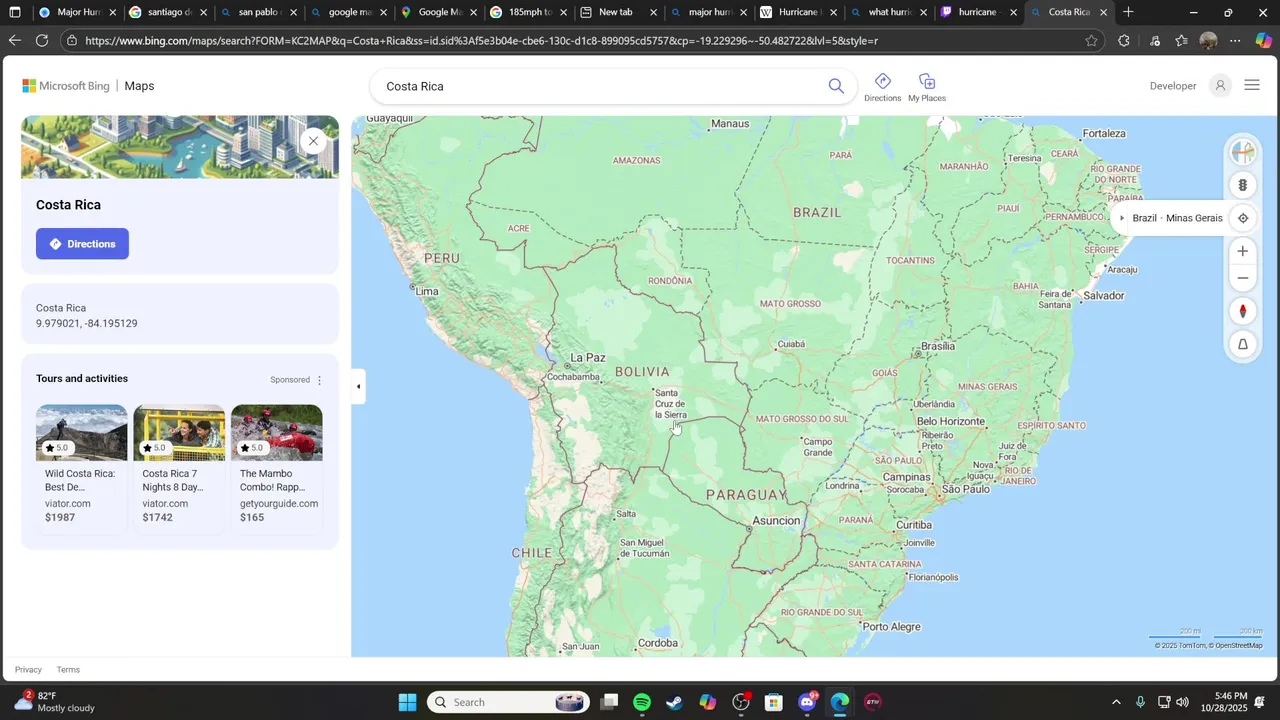Show hidden system tray icons
The height and width of the screenshot is (720, 1280).
[1116, 702]
